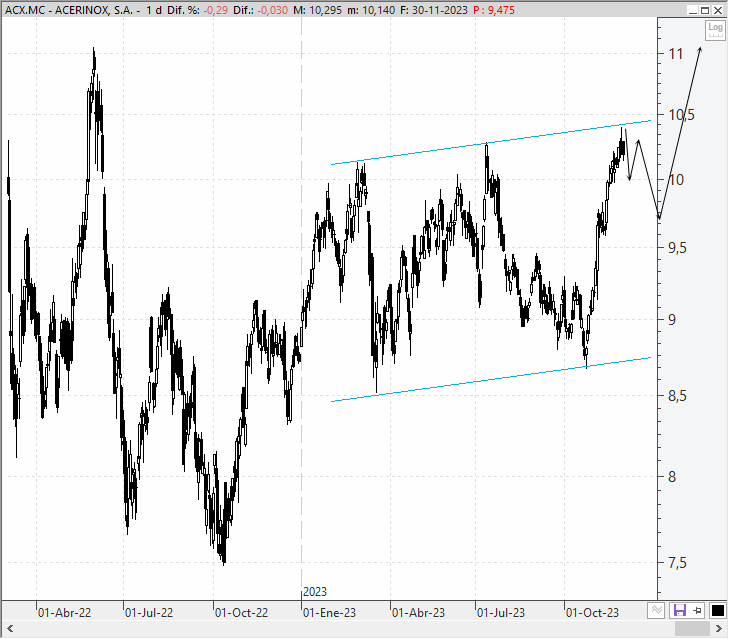Close the ACX.MC chart window
The image size is (729, 639).
click(718, 10)
